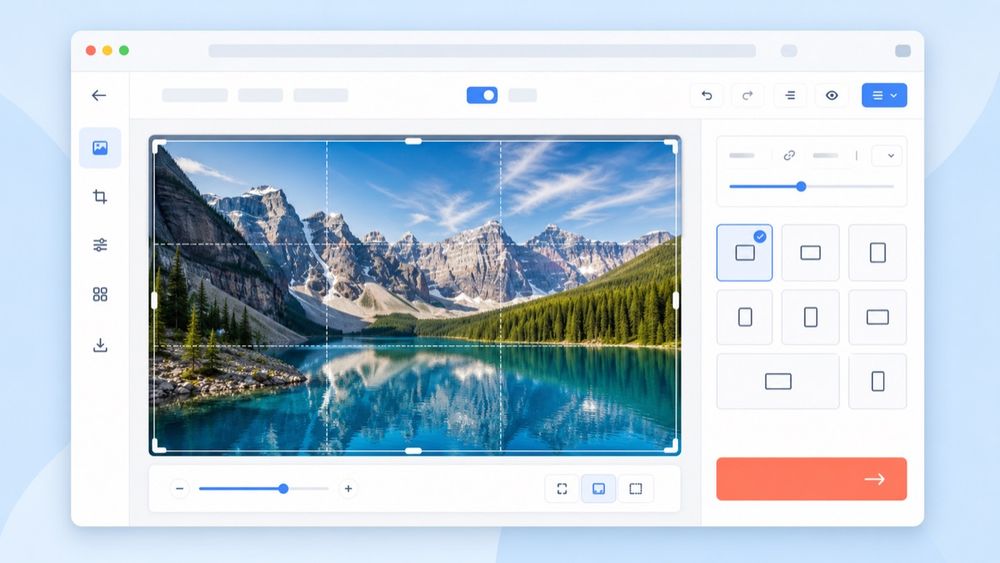Click the highlighted fit-to-frame view icon

pyautogui.click(x=599, y=489)
